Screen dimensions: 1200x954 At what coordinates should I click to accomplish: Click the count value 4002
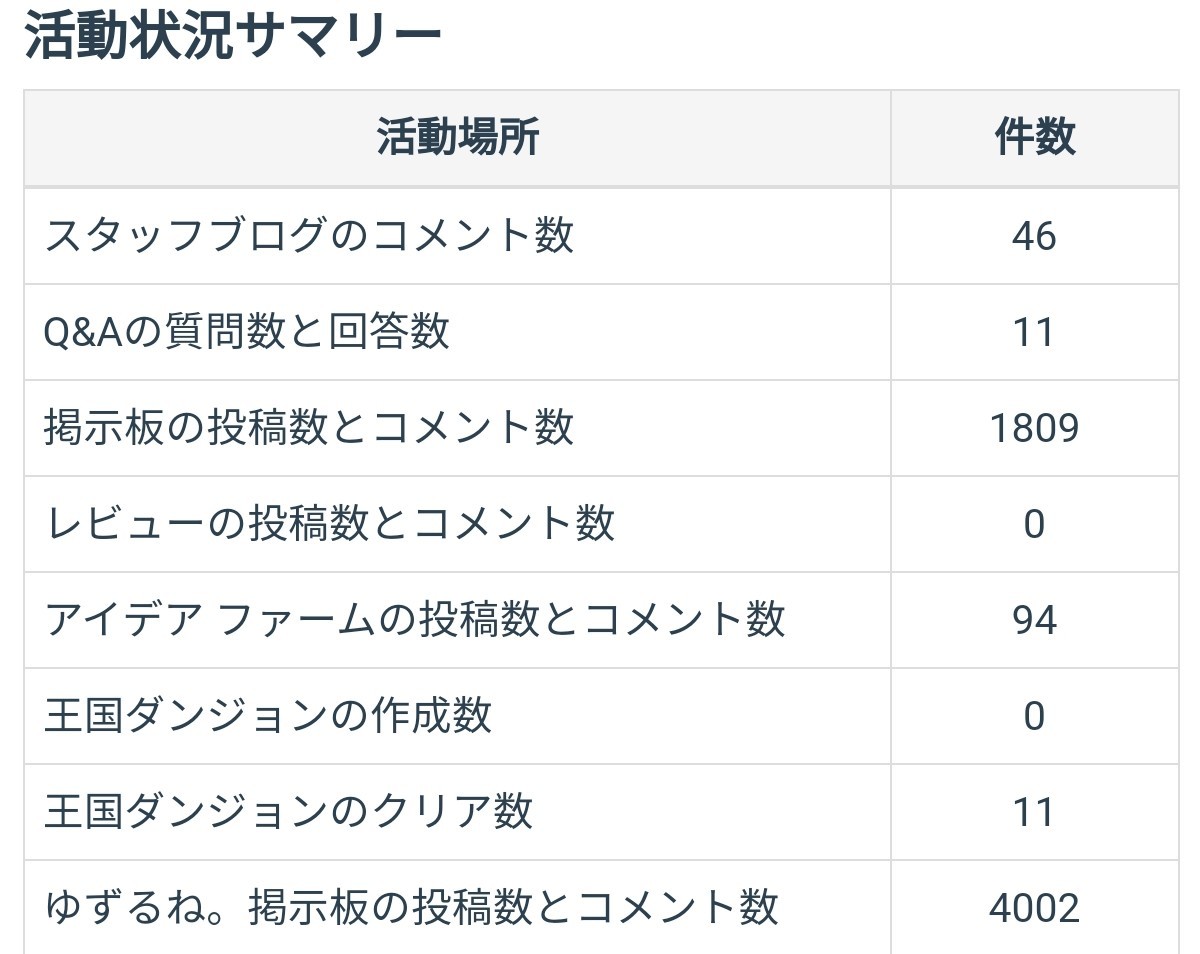[1034, 908]
